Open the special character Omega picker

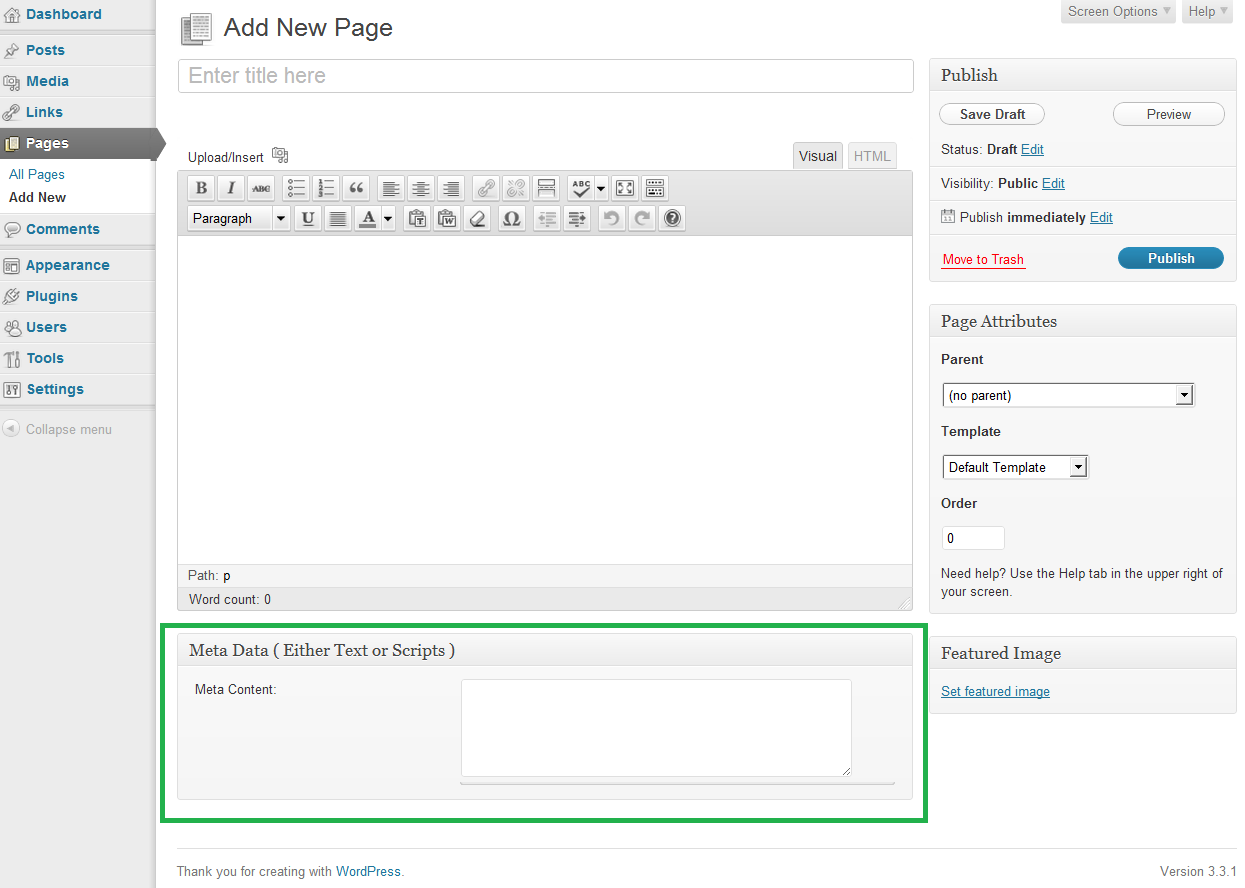click(x=511, y=218)
